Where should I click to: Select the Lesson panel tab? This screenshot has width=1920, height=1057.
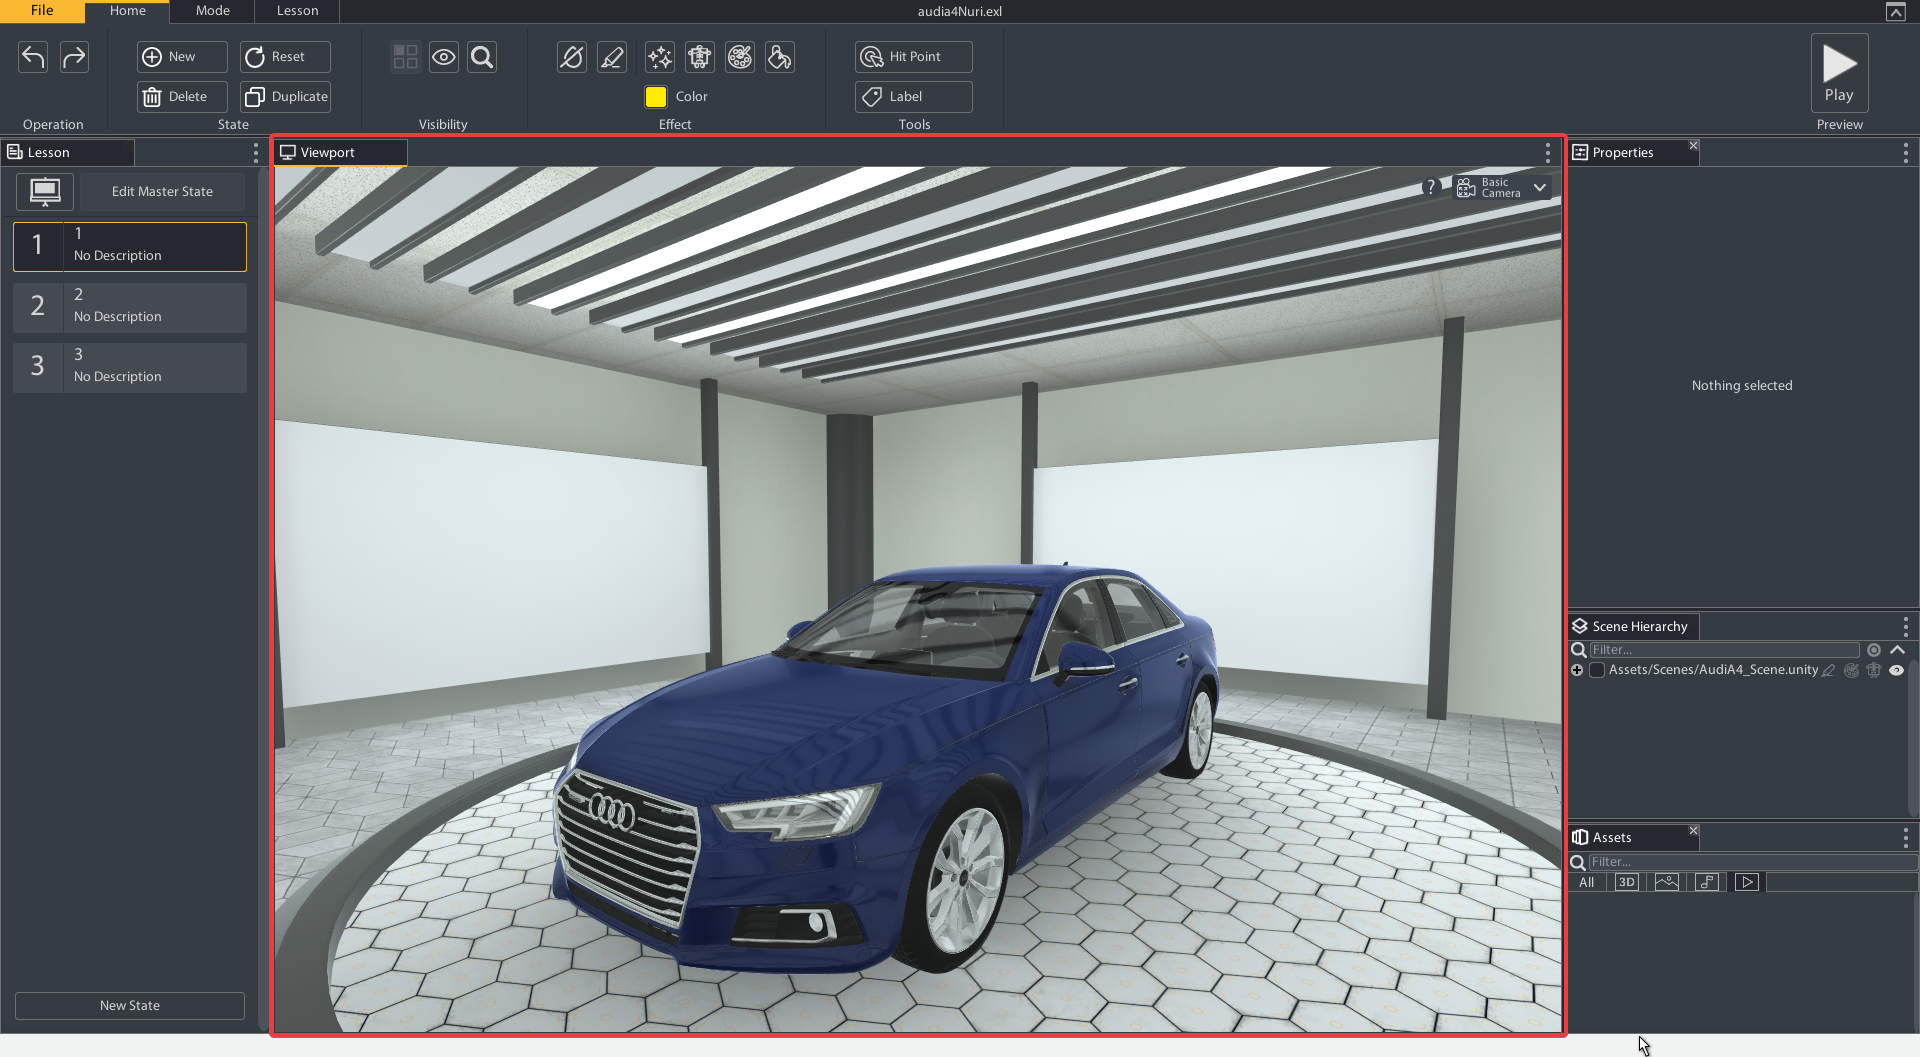point(68,152)
